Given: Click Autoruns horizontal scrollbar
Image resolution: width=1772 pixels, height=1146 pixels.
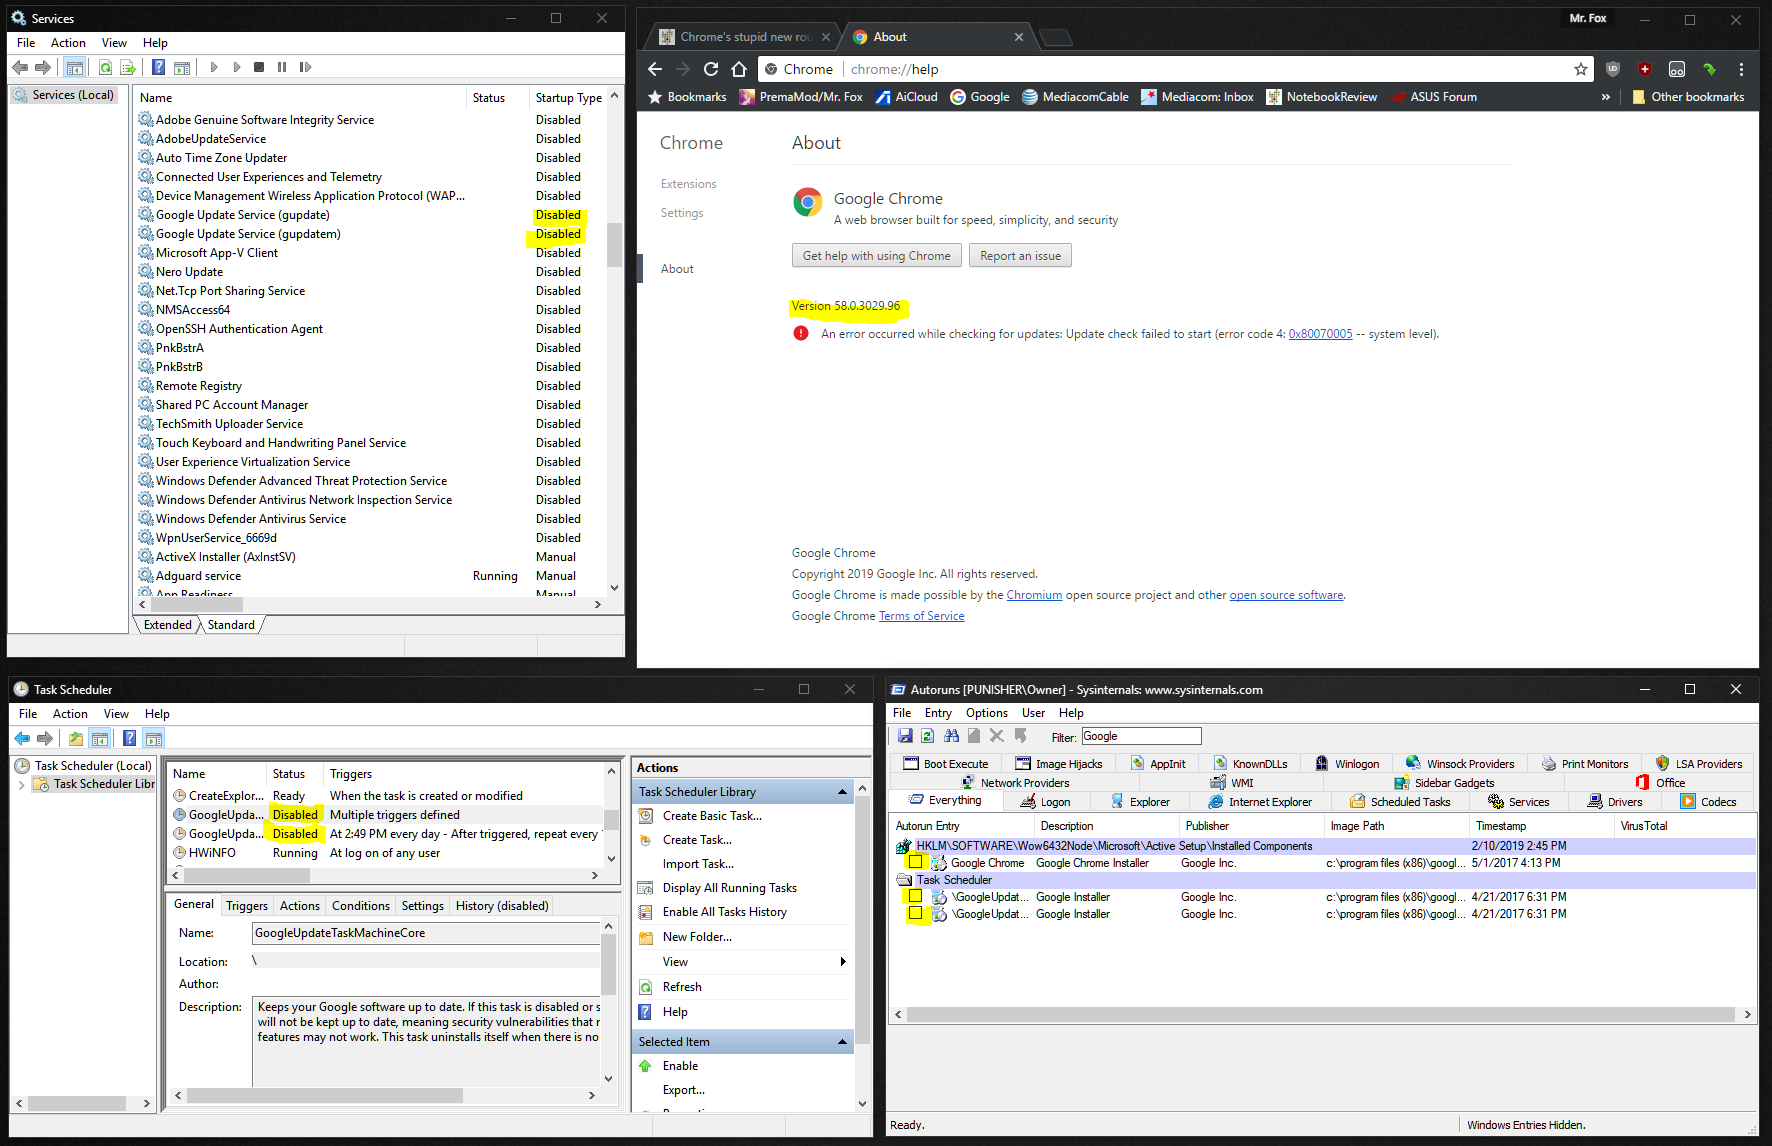Looking at the screenshot, I should click(x=1320, y=1014).
